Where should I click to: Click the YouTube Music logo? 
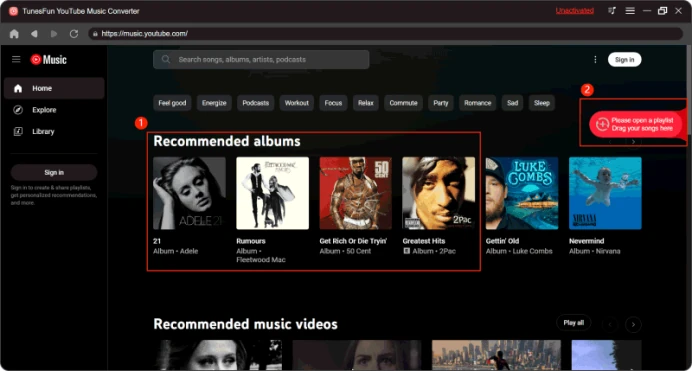49,60
